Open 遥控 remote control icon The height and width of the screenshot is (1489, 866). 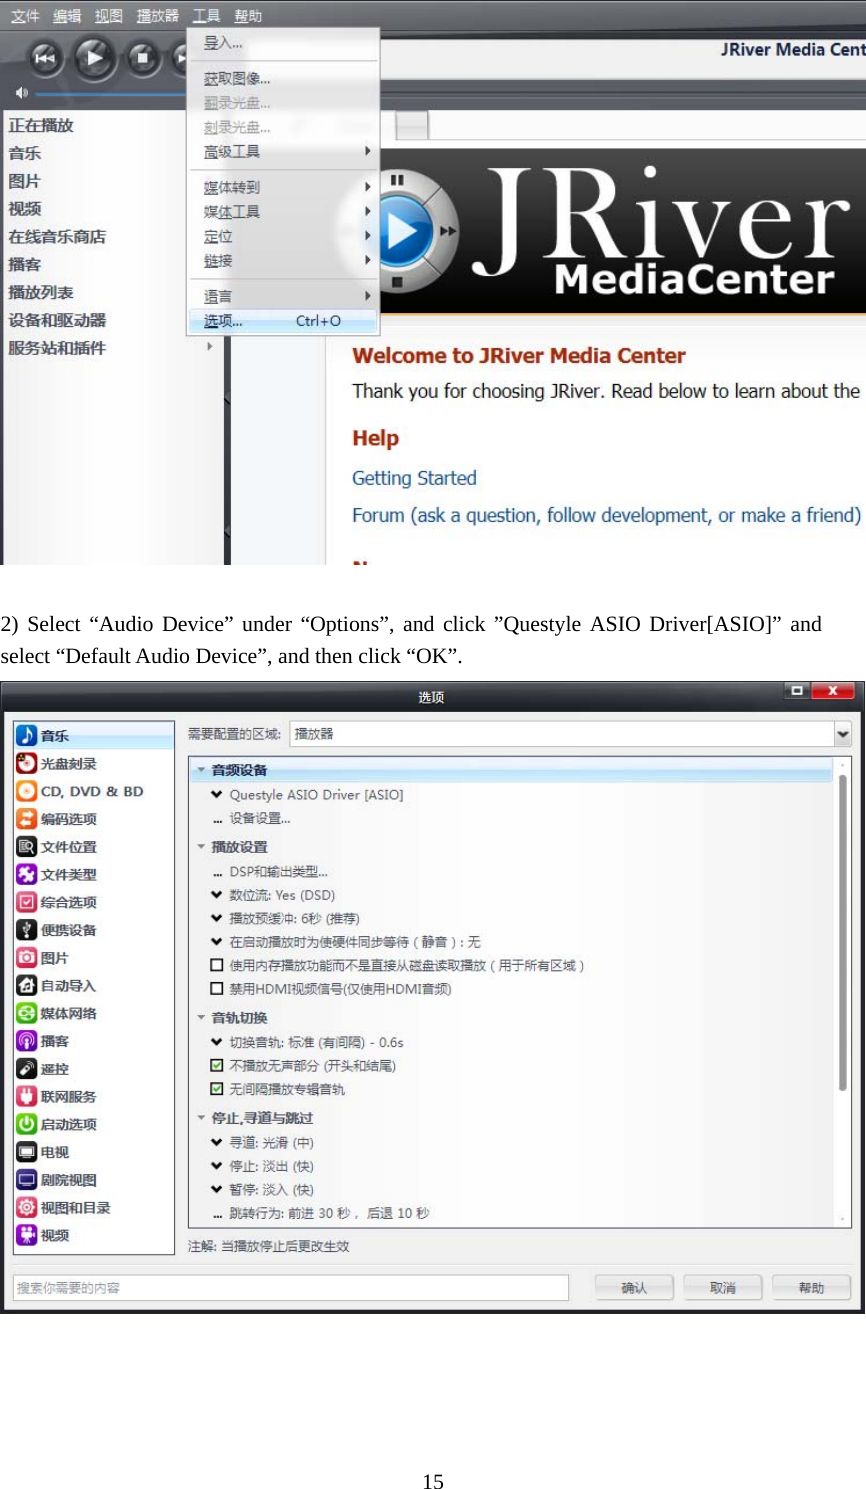pos(27,1069)
